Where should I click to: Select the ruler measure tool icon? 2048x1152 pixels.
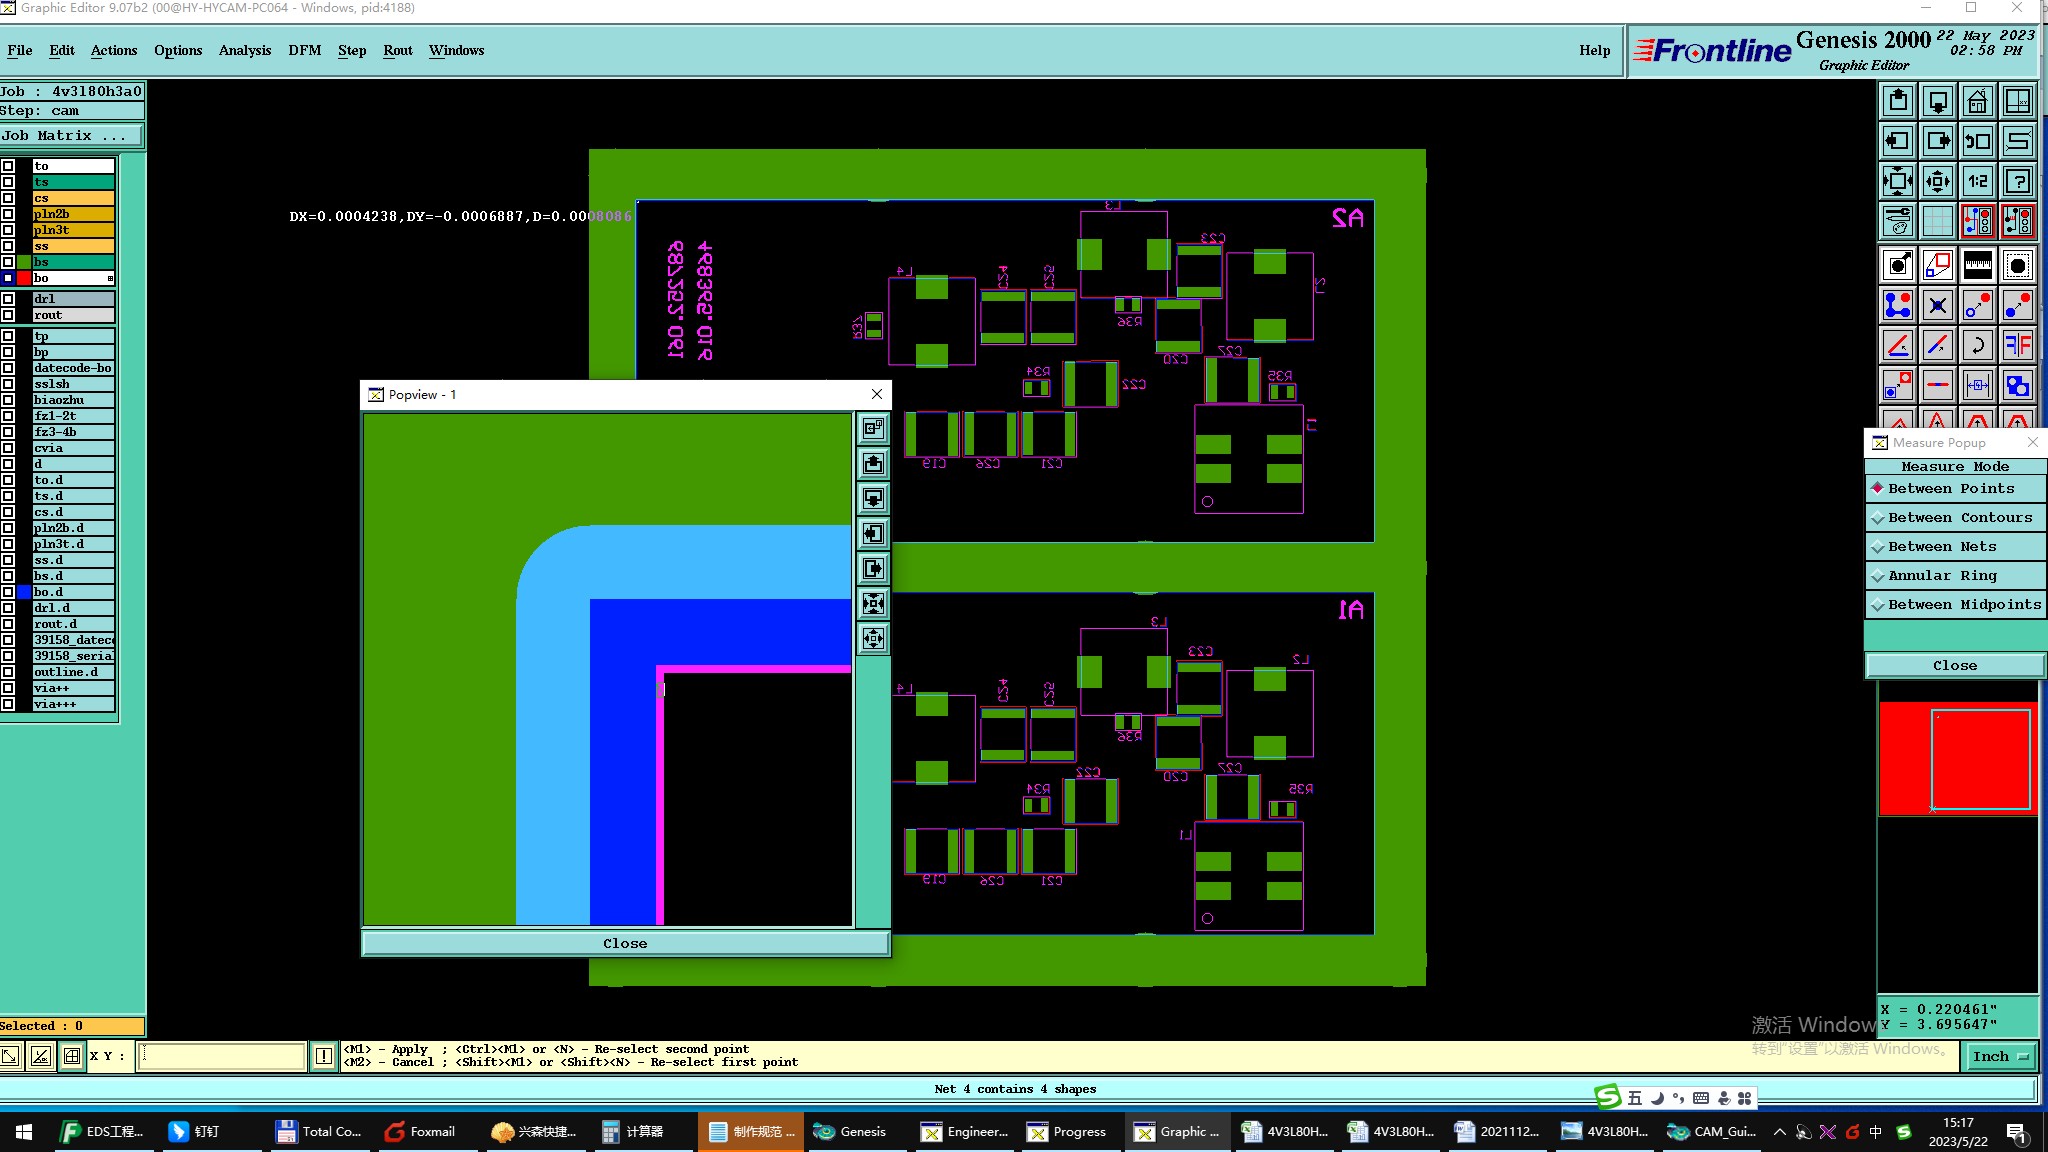[x=1977, y=265]
